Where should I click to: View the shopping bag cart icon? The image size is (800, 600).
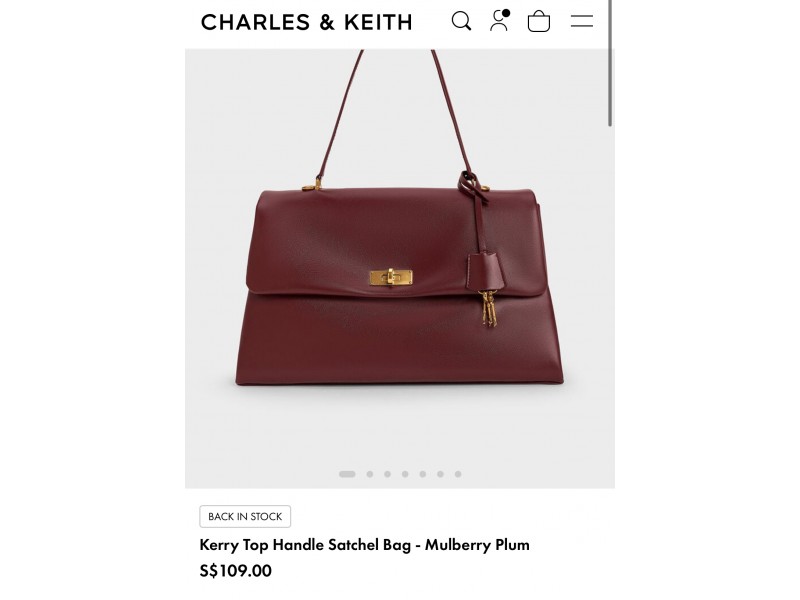coord(539,21)
